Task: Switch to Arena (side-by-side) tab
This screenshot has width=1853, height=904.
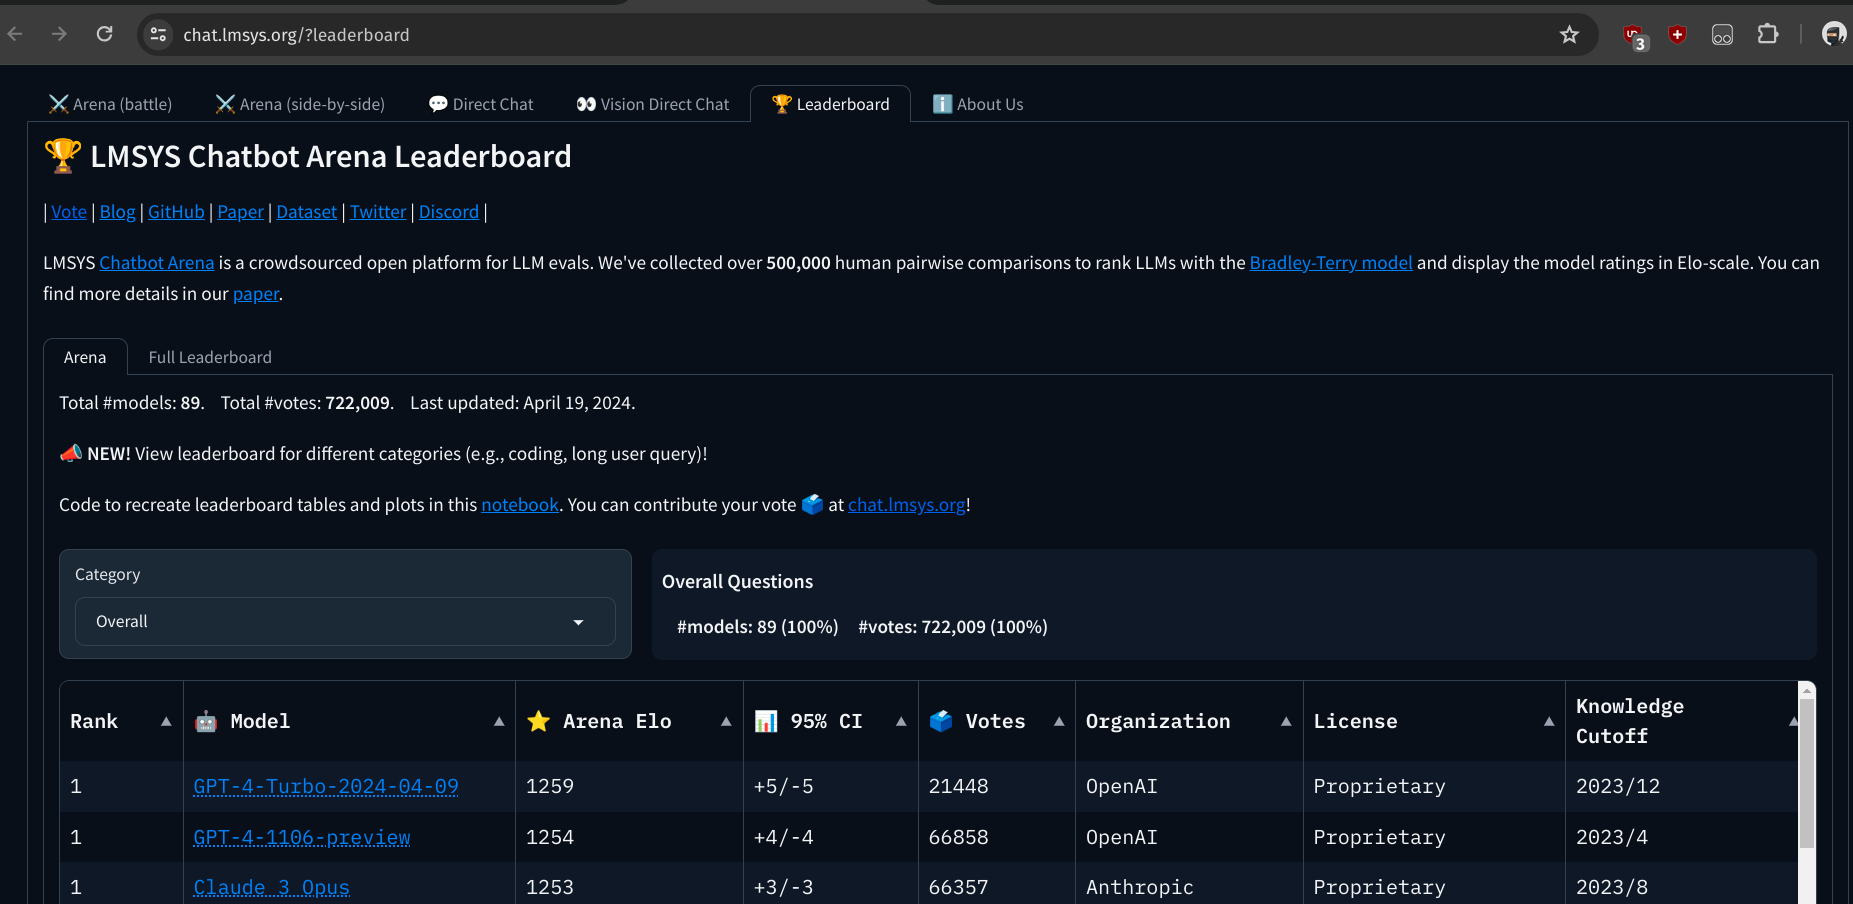Action: [300, 104]
